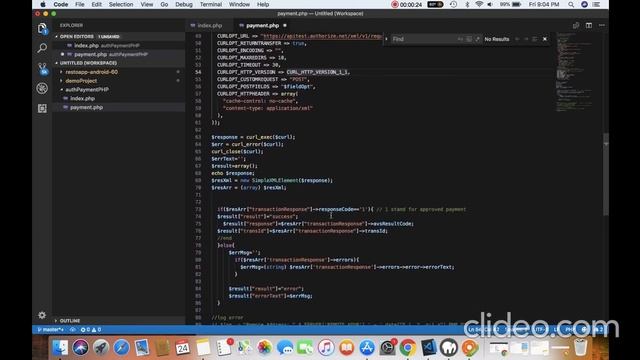
Task: Open Notification Center icon in menu bar
Action: tap(596, 4)
